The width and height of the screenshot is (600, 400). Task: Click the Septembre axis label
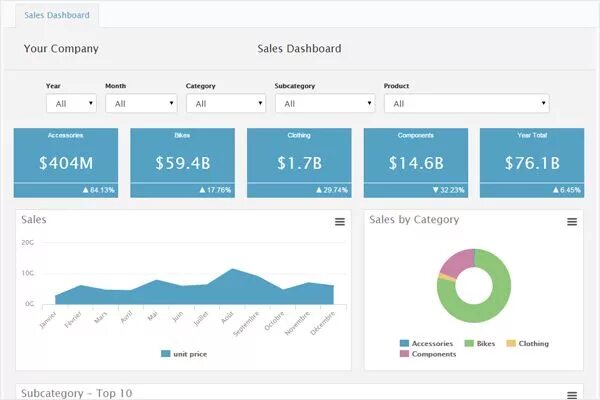click(x=246, y=324)
